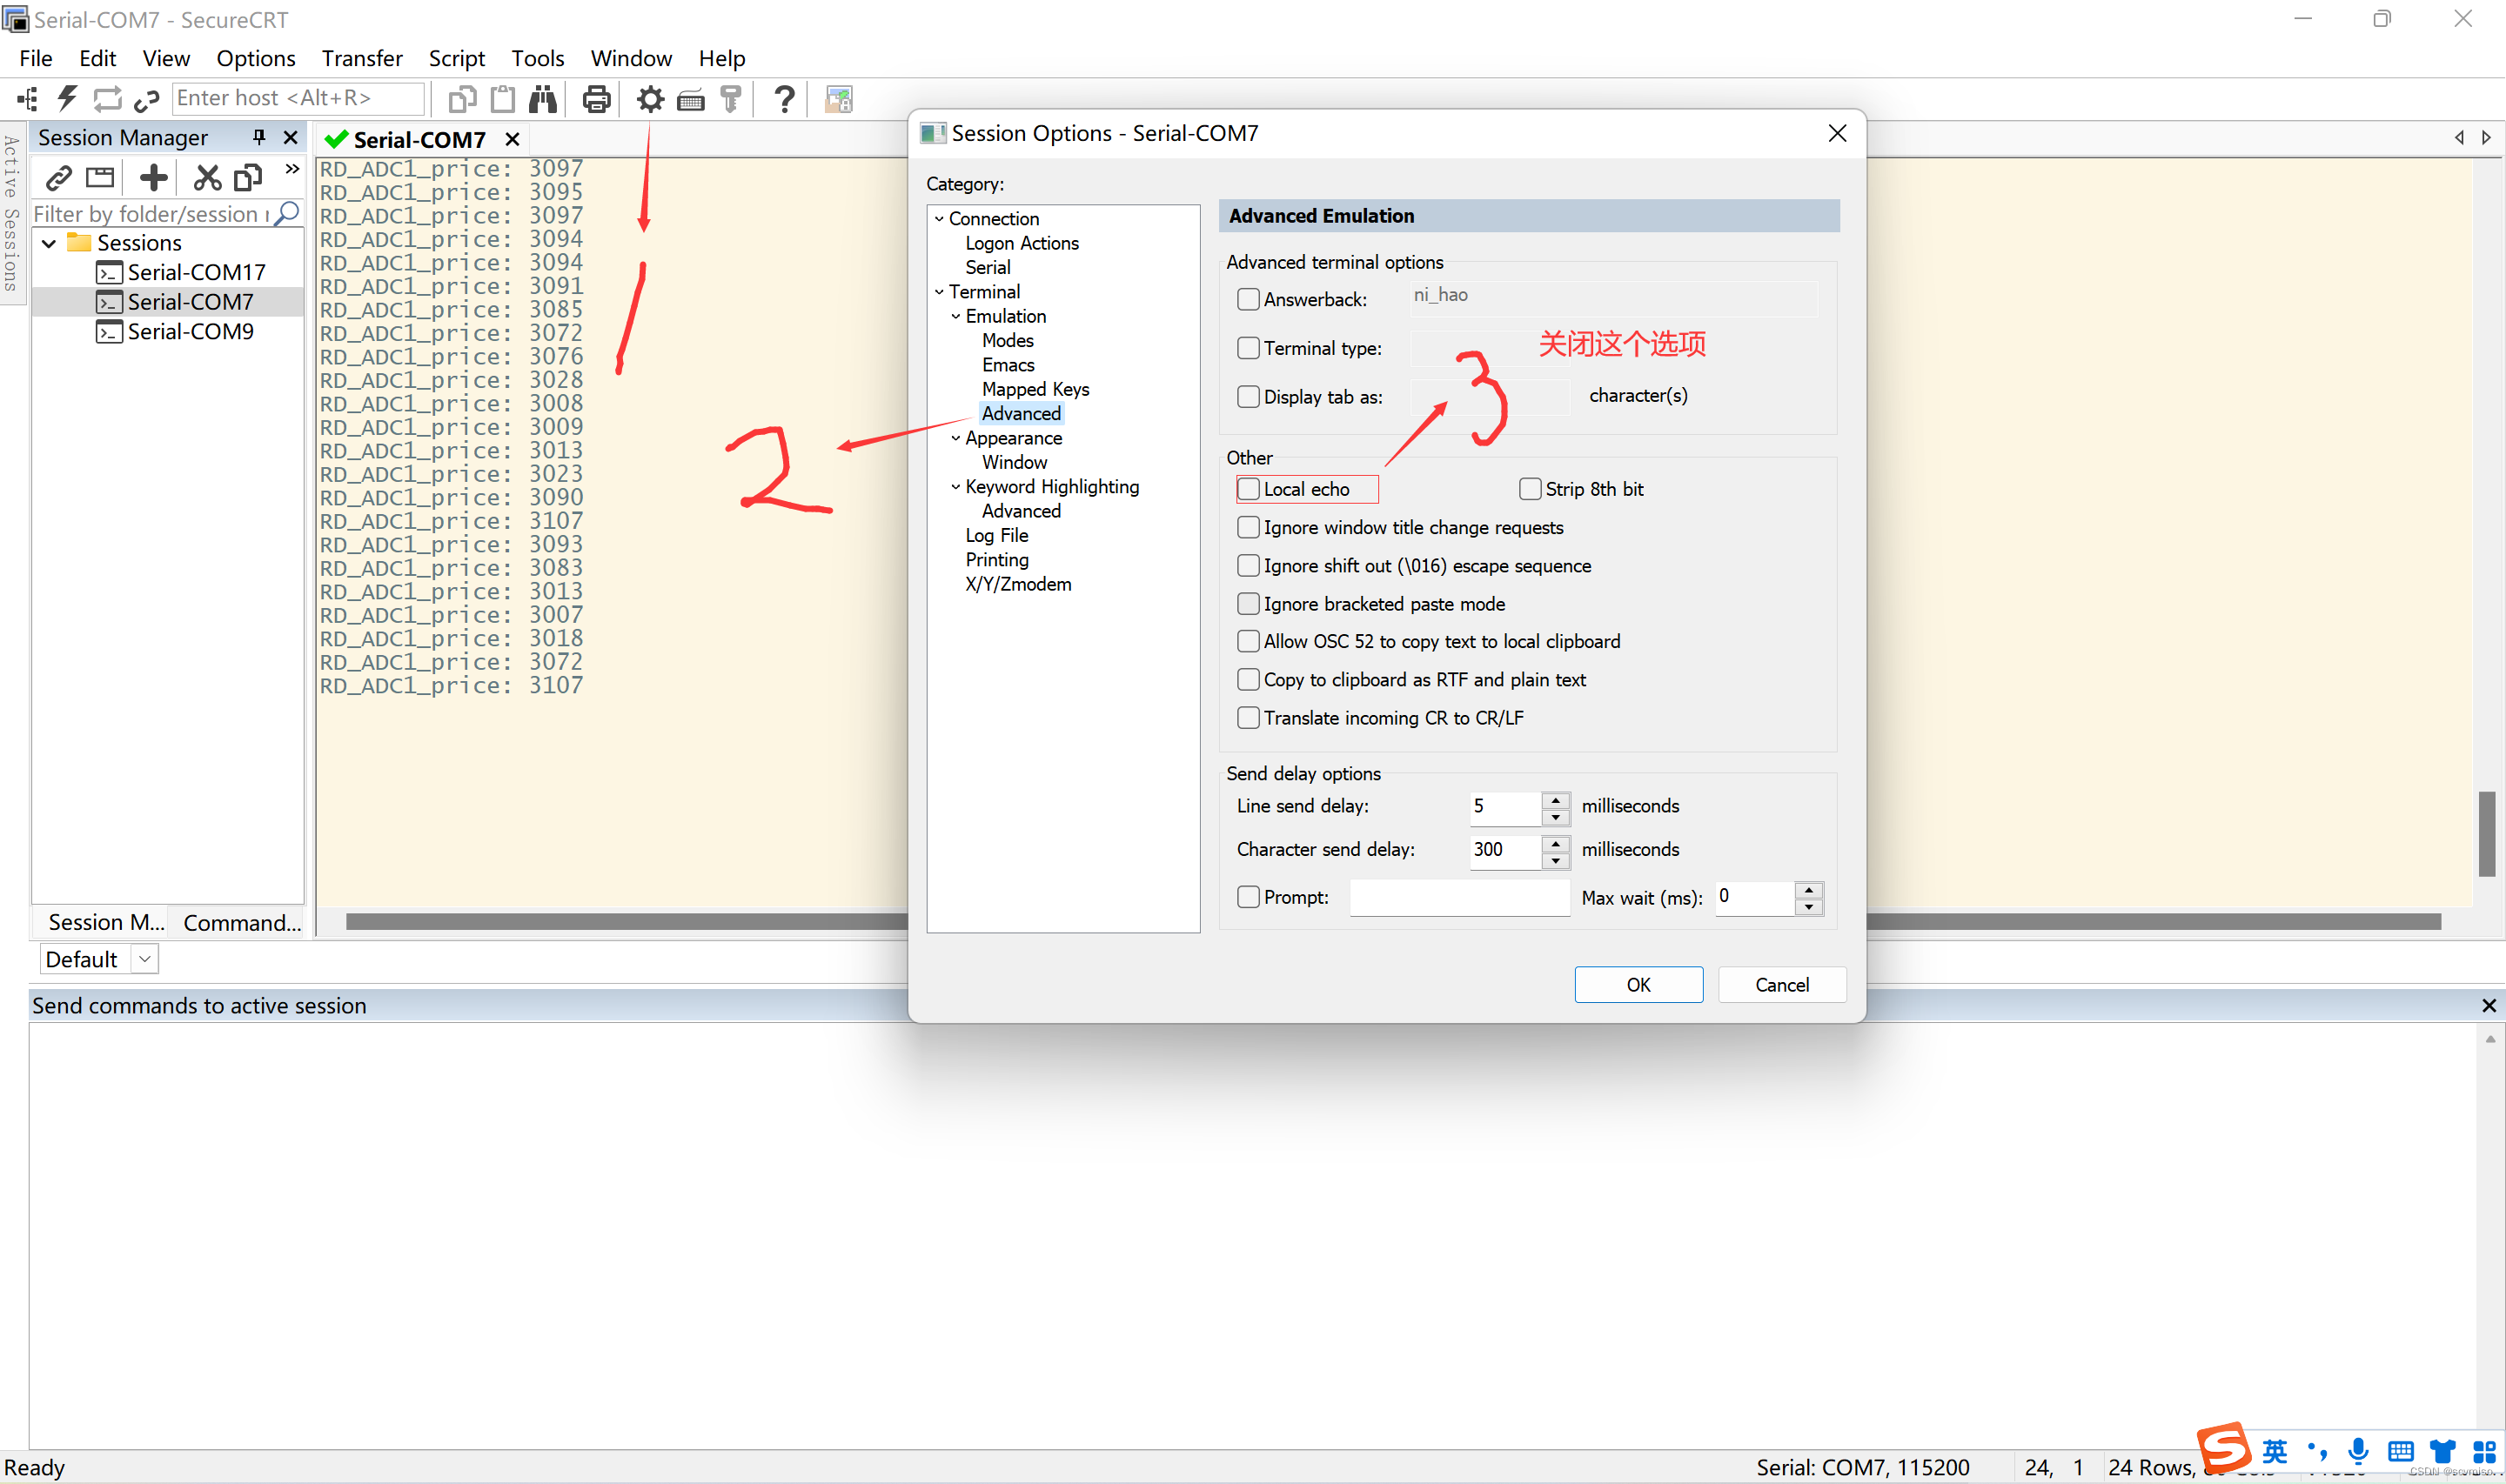Pin the Session Manager panel
The width and height of the screenshot is (2506, 1484).
[x=259, y=137]
